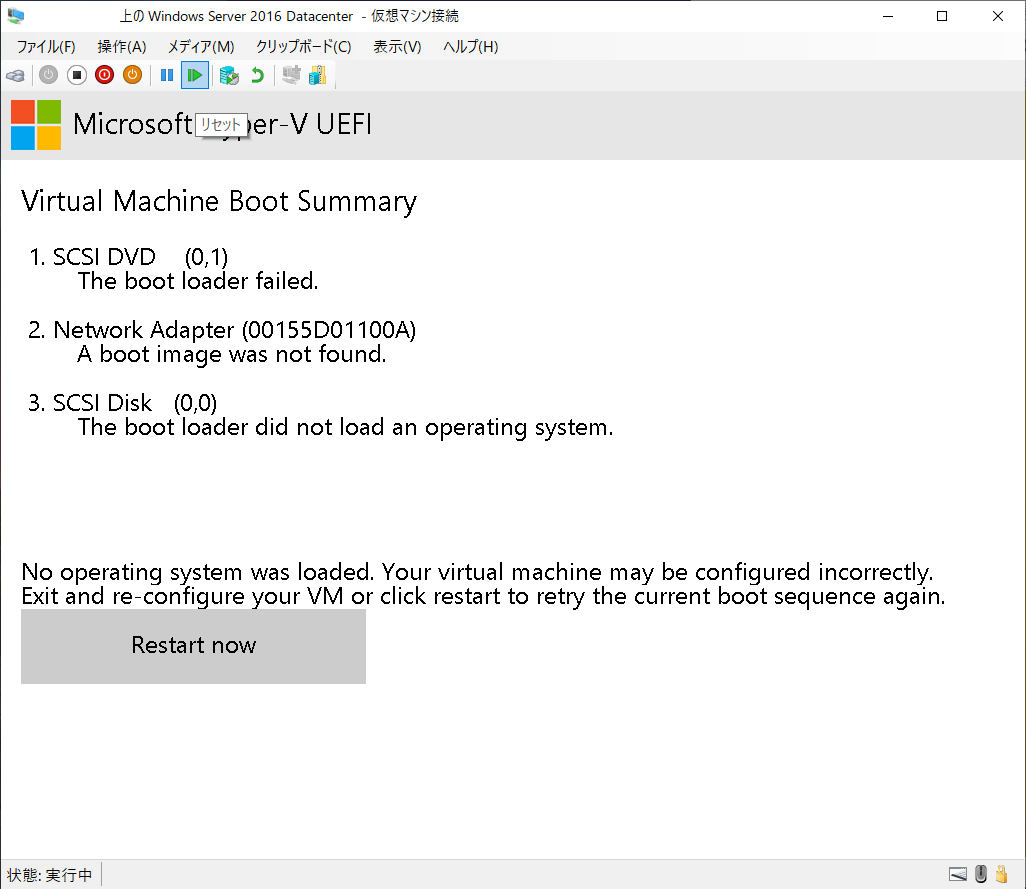Maximize the virtual machine connection window
Screen dimensions: 1026x889
(942, 16)
